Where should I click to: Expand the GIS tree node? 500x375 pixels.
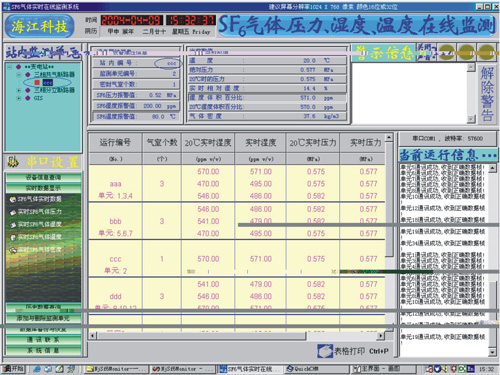click(19, 98)
